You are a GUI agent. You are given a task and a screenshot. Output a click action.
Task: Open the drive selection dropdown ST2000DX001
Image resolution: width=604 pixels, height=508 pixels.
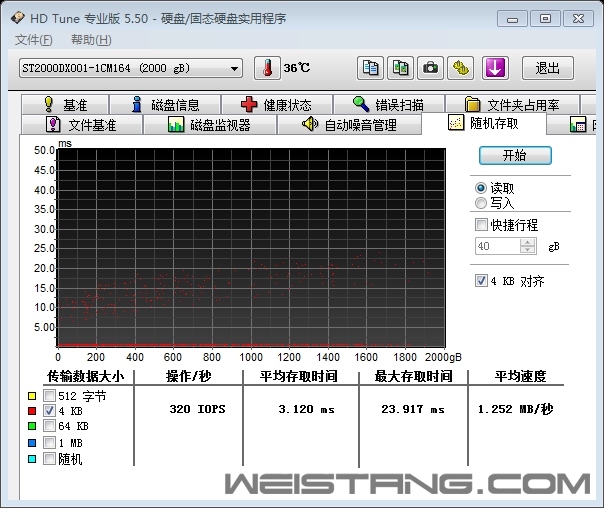[x=131, y=69]
